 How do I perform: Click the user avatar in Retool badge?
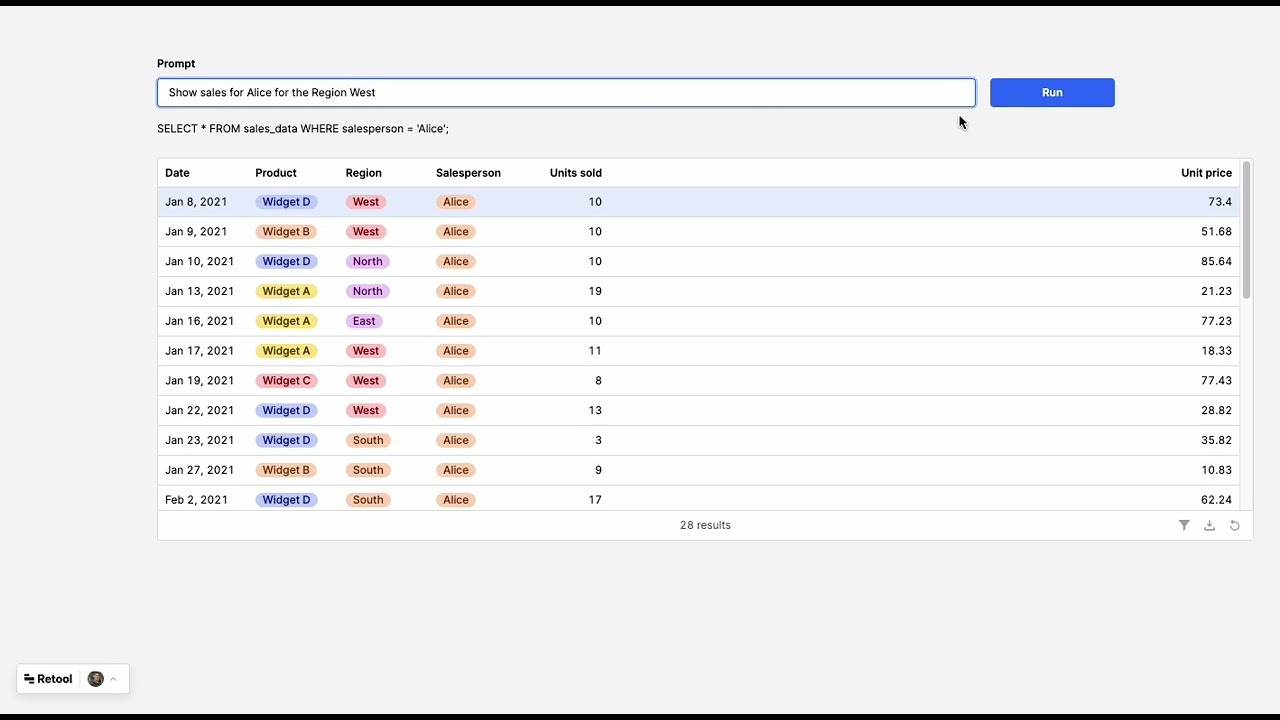(96, 679)
